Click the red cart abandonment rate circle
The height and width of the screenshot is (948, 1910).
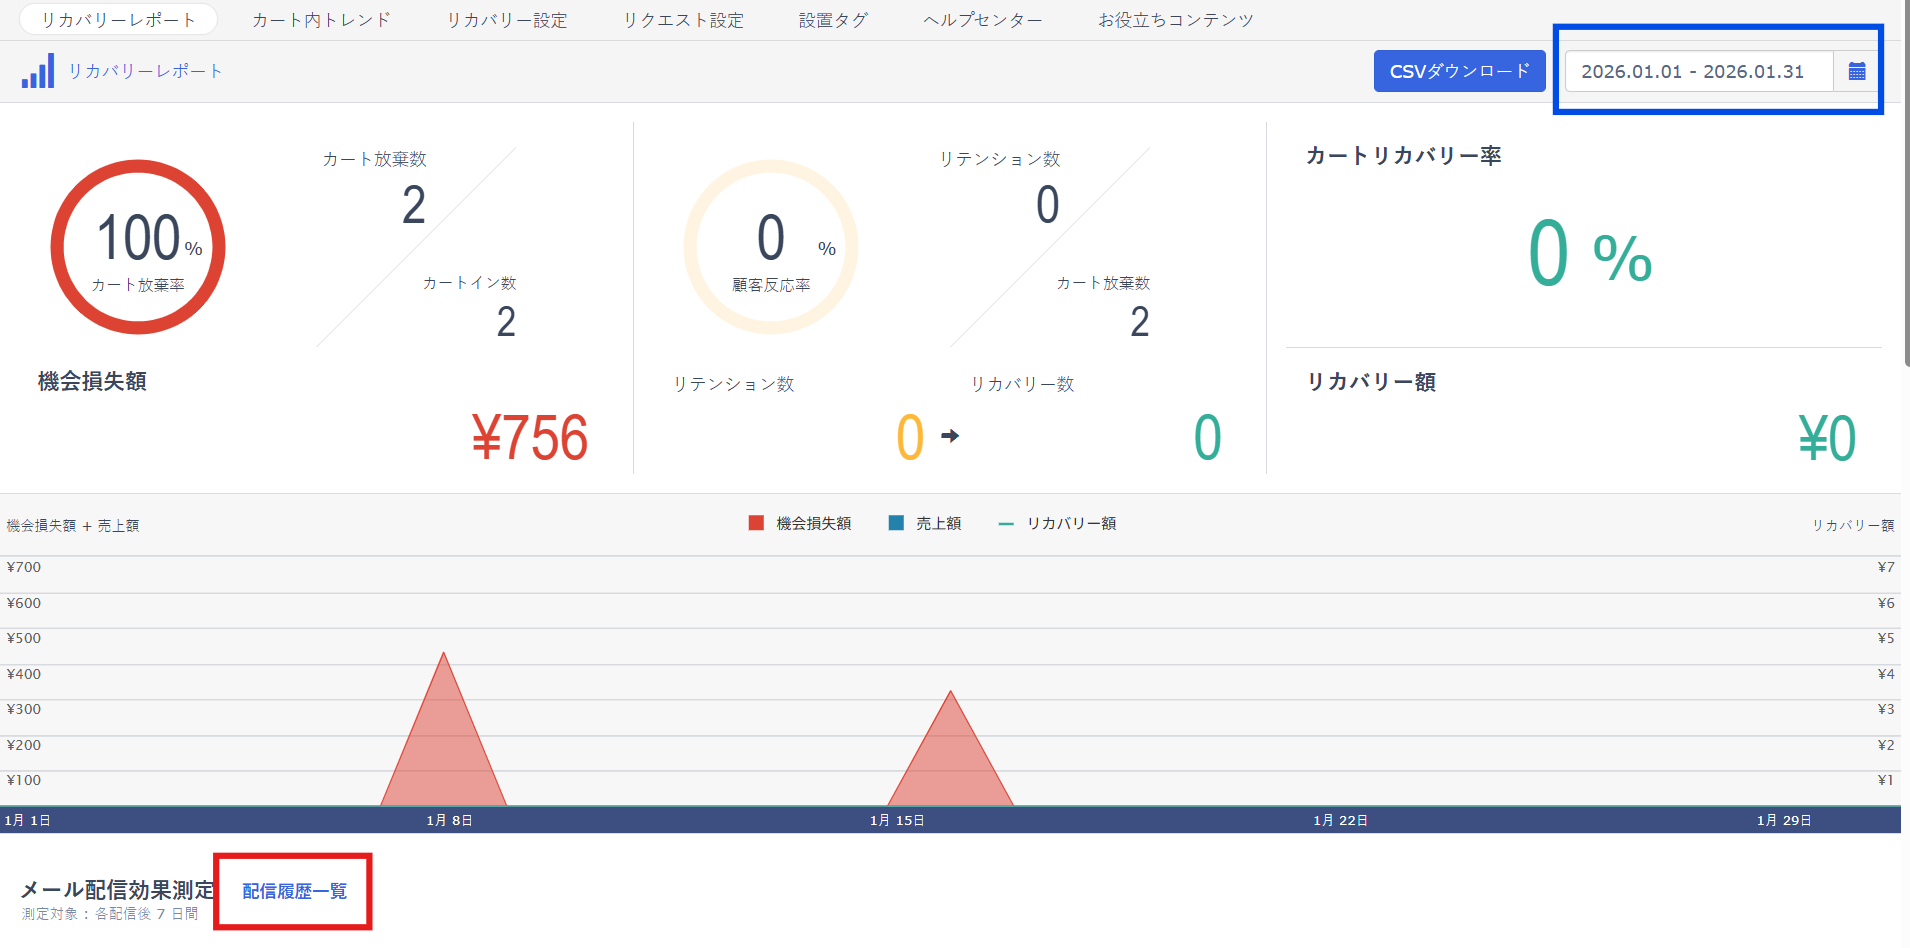[x=138, y=247]
